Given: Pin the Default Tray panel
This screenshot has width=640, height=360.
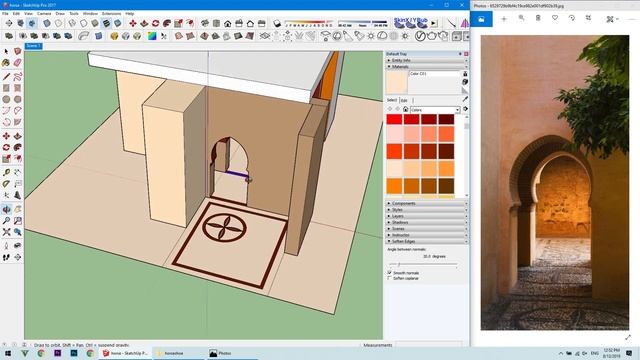Looking at the screenshot, I should pos(460,54).
